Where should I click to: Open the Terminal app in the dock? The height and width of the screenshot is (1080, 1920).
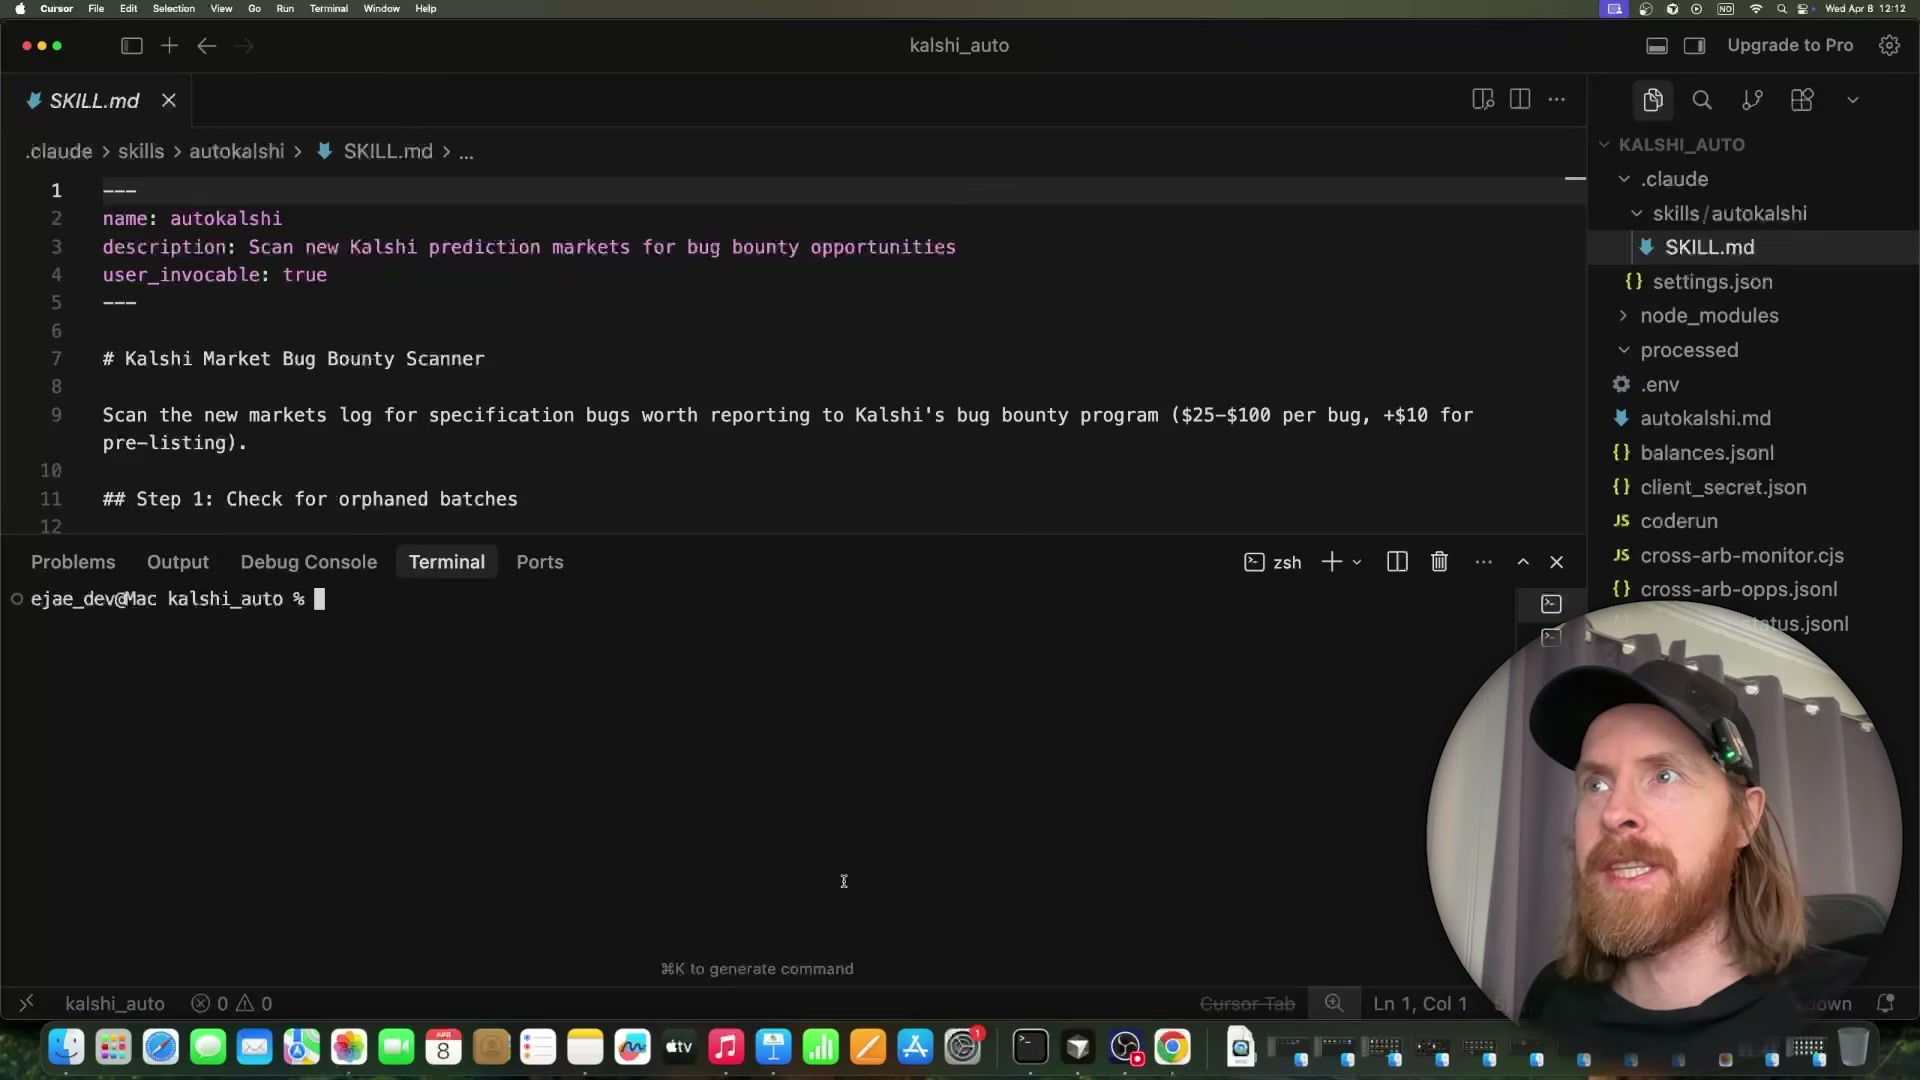click(1030, 1047)
